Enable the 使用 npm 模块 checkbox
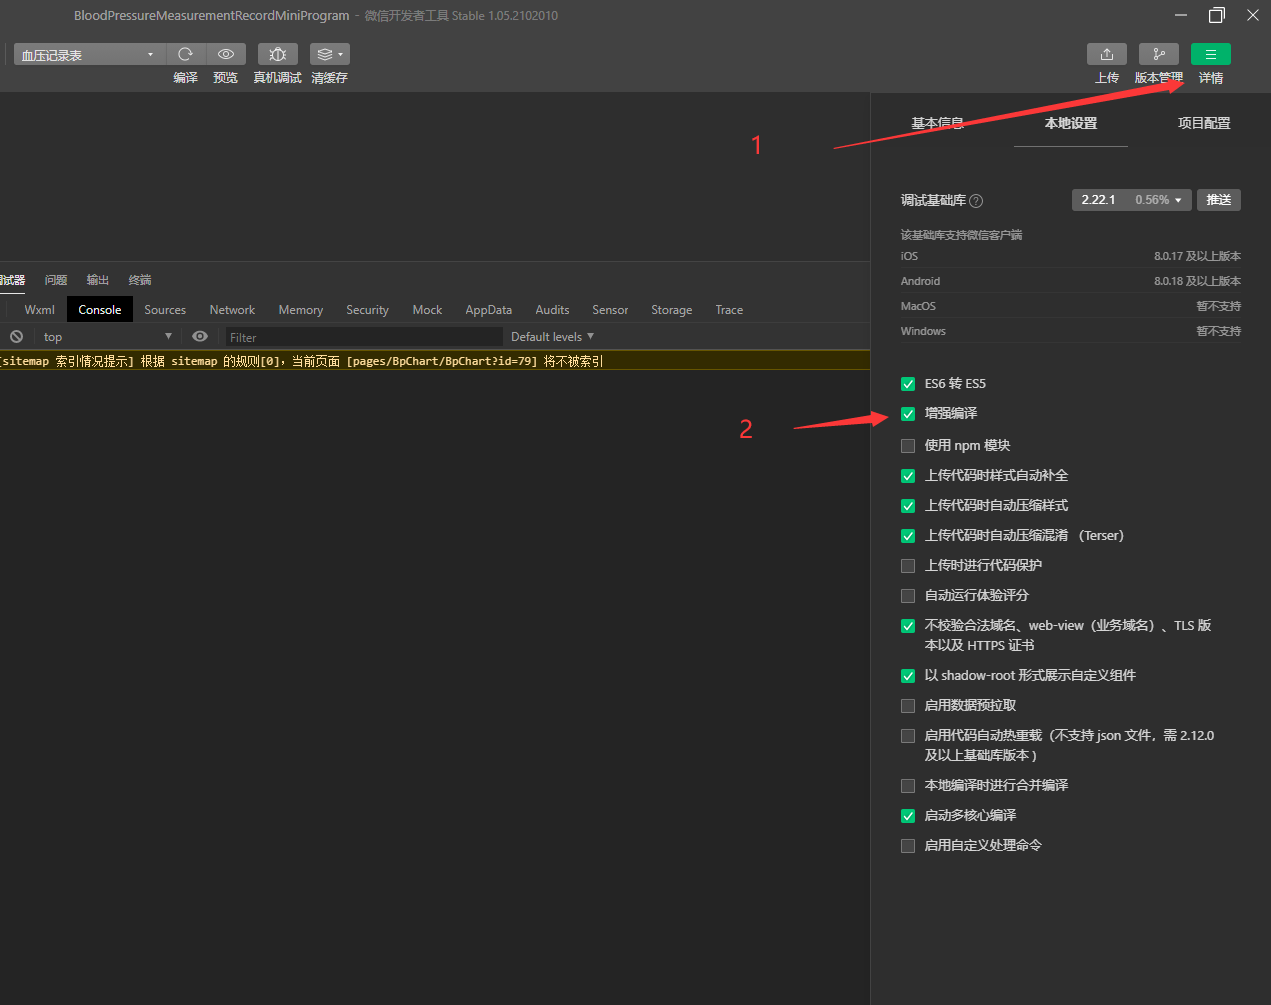The image size is (1271, 1005). [908, 446]
